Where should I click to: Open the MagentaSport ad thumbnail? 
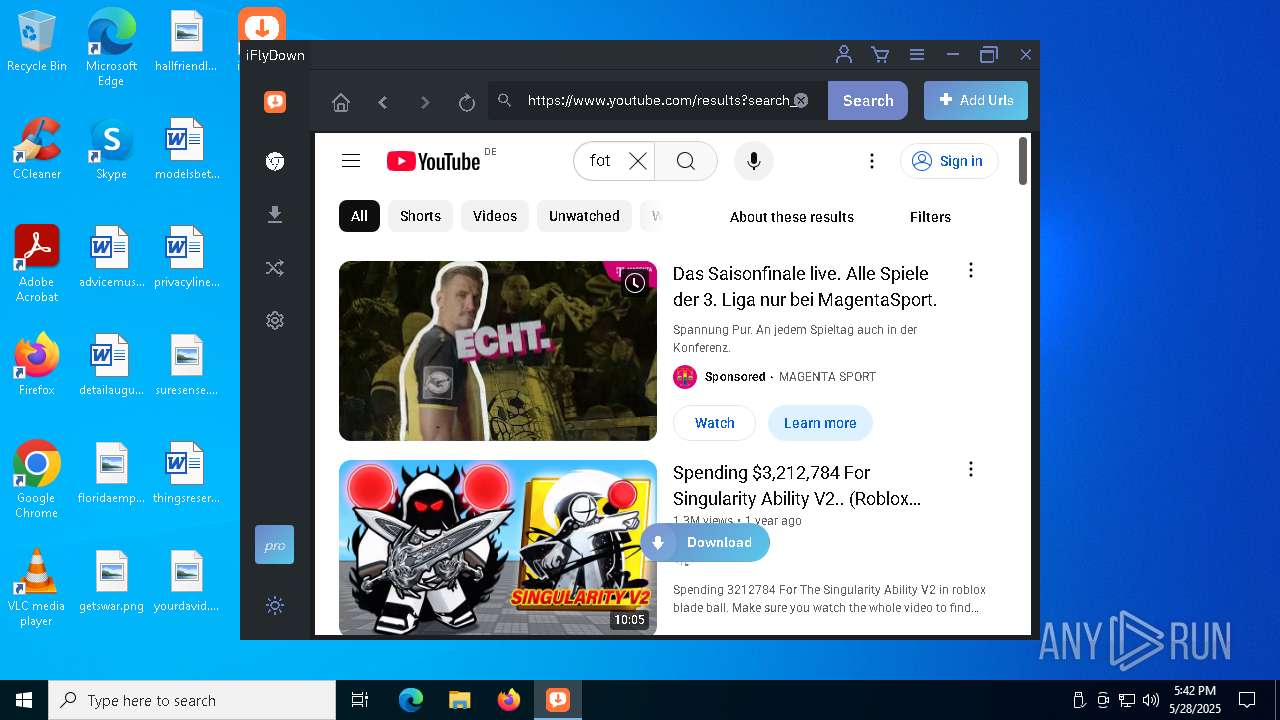[498, 351]
